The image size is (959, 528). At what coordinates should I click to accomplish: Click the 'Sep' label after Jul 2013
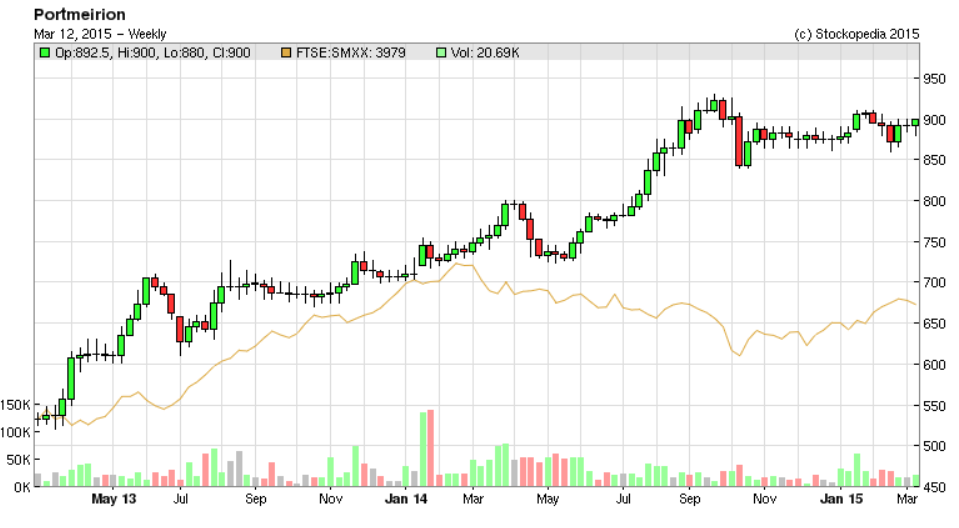coord(256,499)
